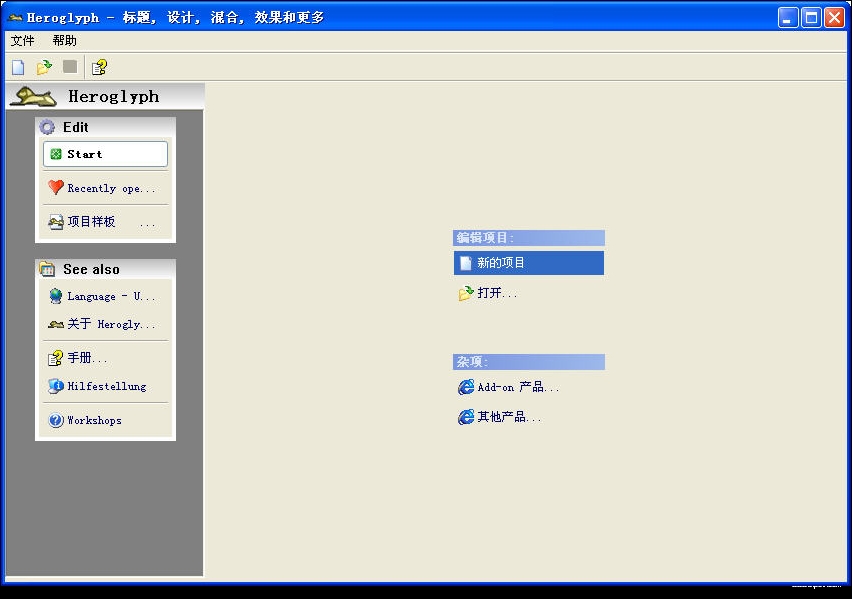Viewport: 852px width, 599px height.
Task: Click the open project toolbar icon
Action: [44, 67]
